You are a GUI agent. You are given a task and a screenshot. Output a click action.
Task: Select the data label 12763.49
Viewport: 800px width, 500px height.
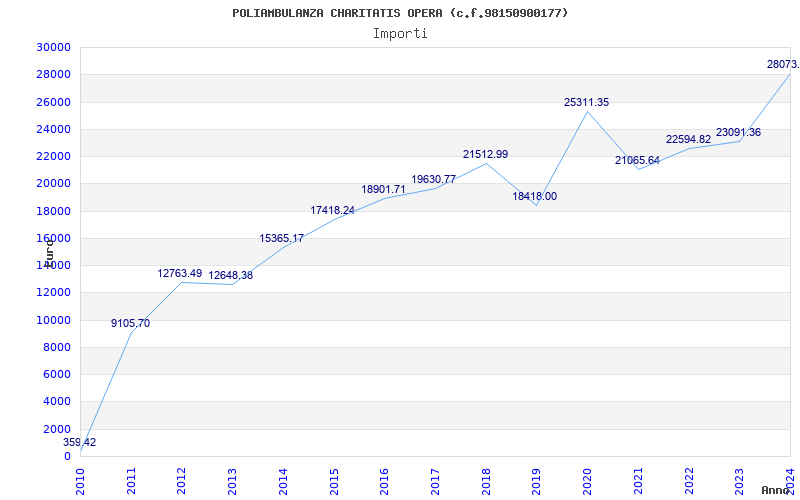point(180,273)
